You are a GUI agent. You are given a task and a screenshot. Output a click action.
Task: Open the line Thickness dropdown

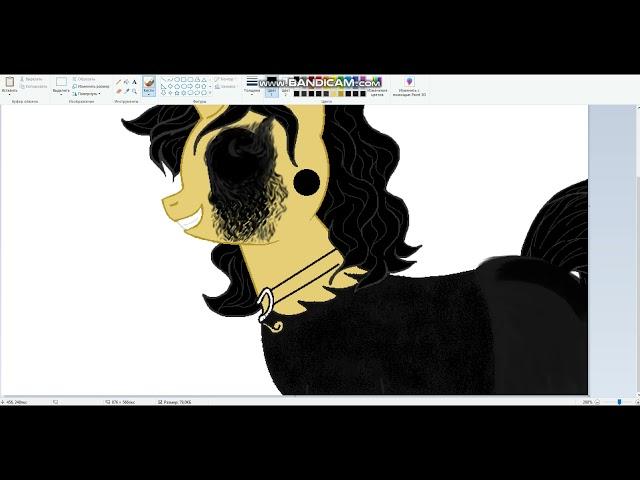[x=252, y=86]
